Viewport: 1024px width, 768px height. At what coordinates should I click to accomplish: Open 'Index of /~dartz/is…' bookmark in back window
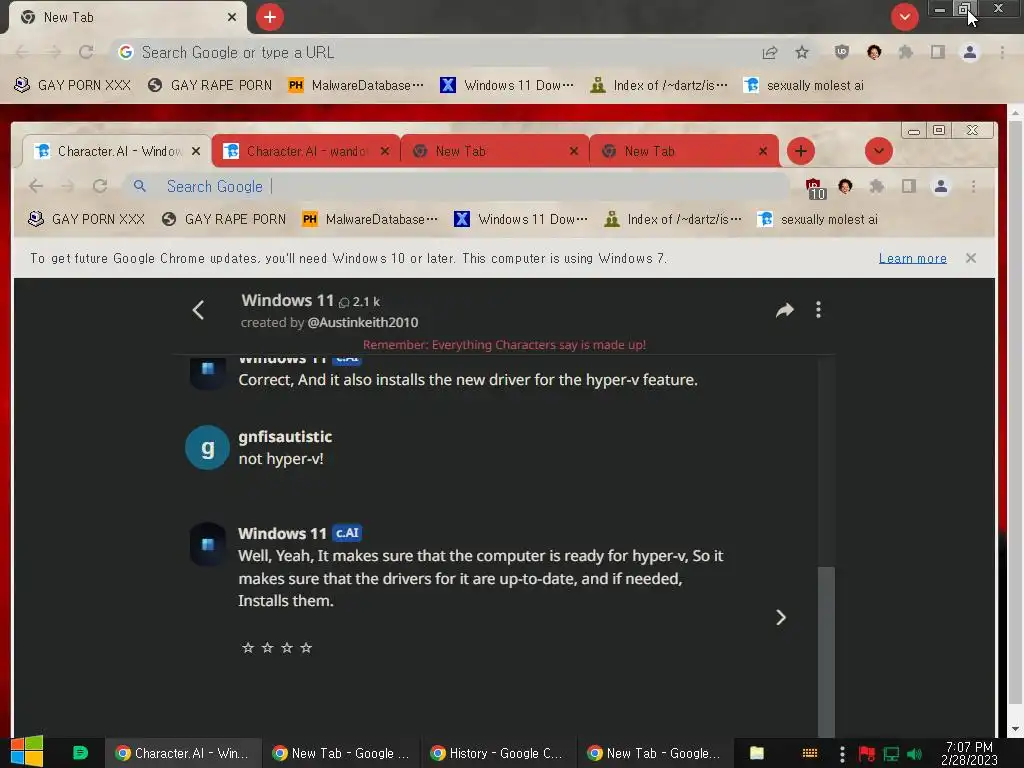(658, 86)
